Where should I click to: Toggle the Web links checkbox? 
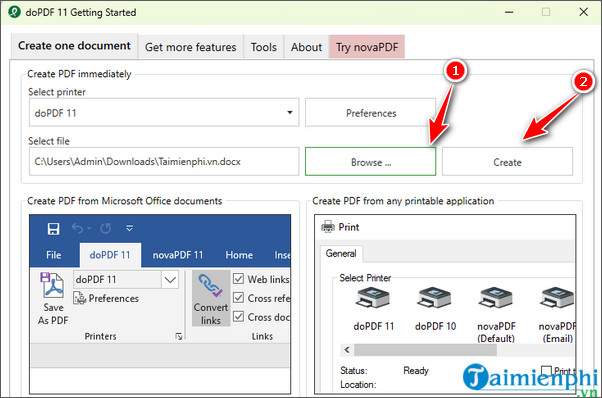(238, 279)
